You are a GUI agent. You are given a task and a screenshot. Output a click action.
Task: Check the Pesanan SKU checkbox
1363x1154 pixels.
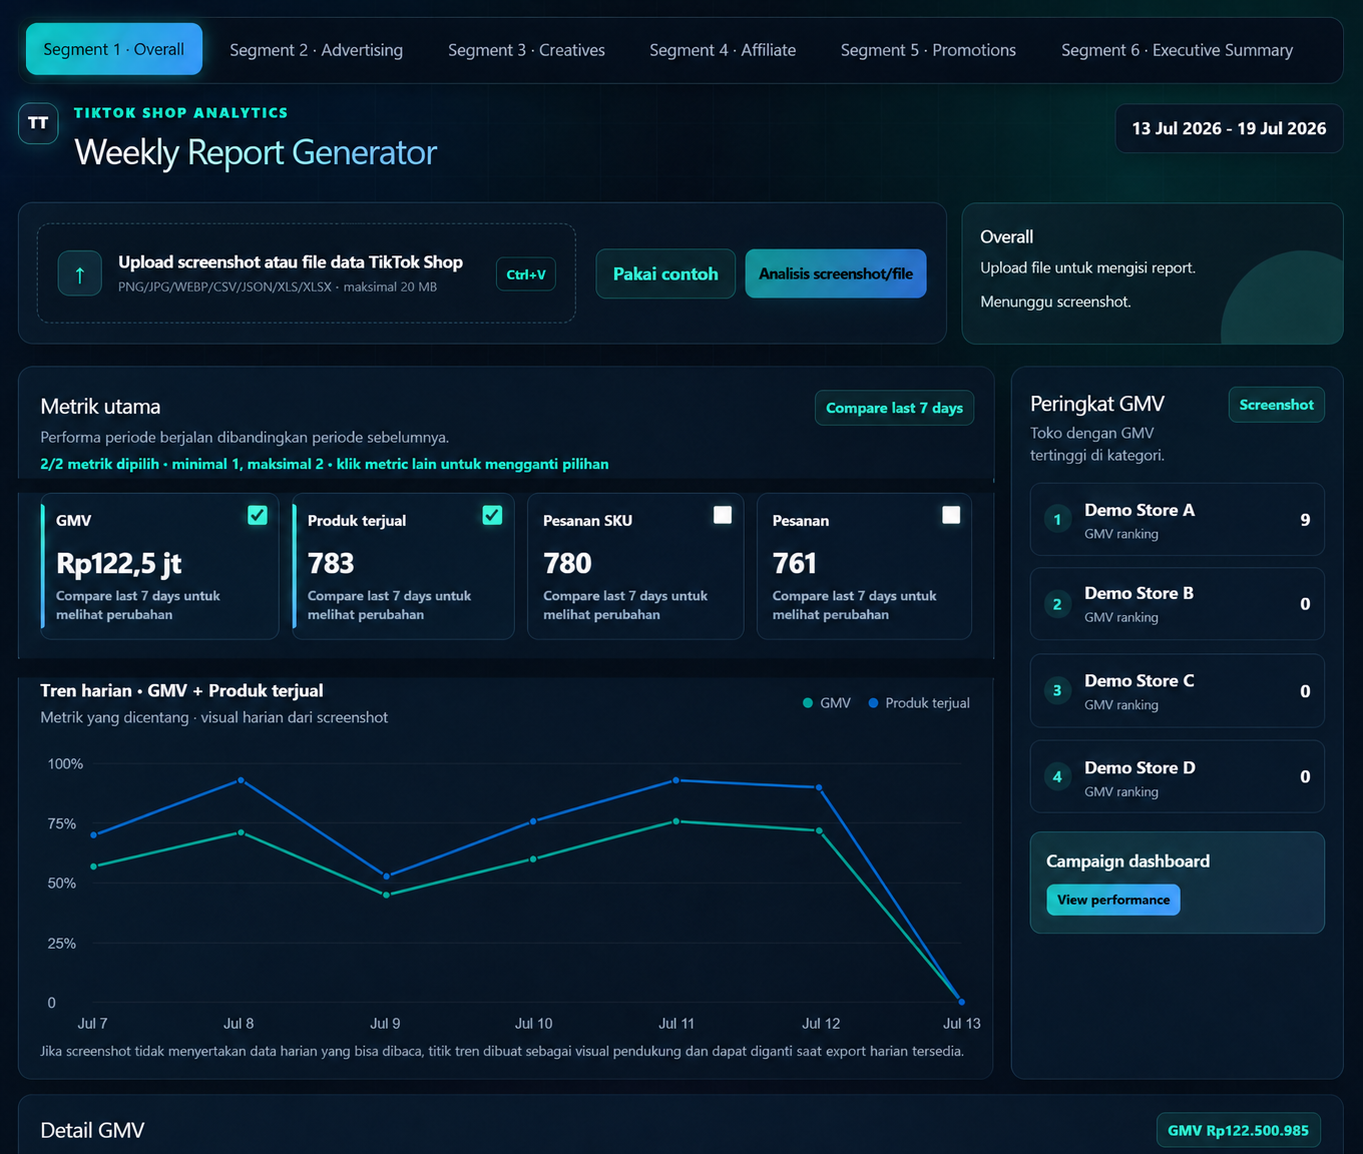click(x=722, y=515)
